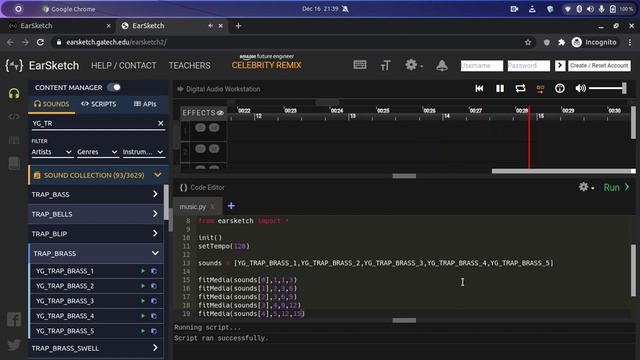
Task: Submit login with arrow button
Action: click(560, 65)
